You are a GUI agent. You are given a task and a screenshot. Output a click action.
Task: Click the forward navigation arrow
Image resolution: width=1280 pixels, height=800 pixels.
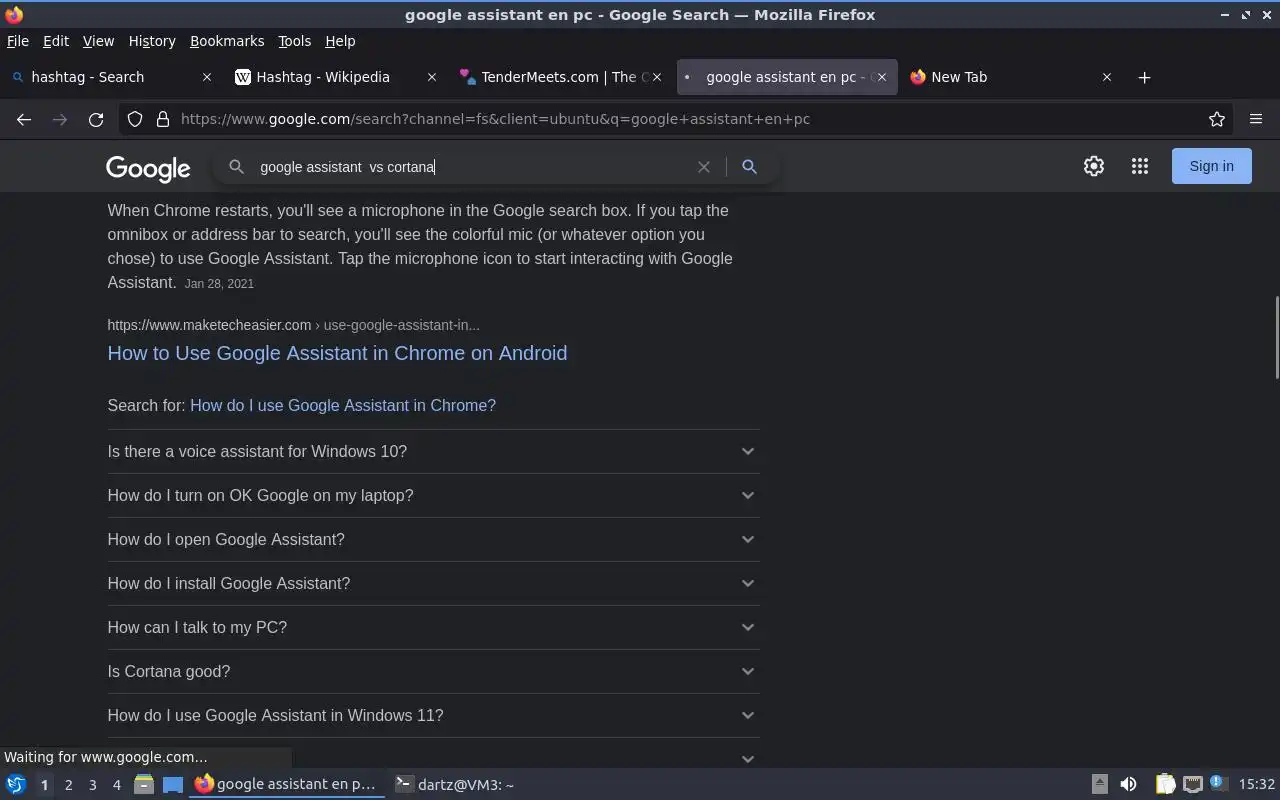[60, 119]
